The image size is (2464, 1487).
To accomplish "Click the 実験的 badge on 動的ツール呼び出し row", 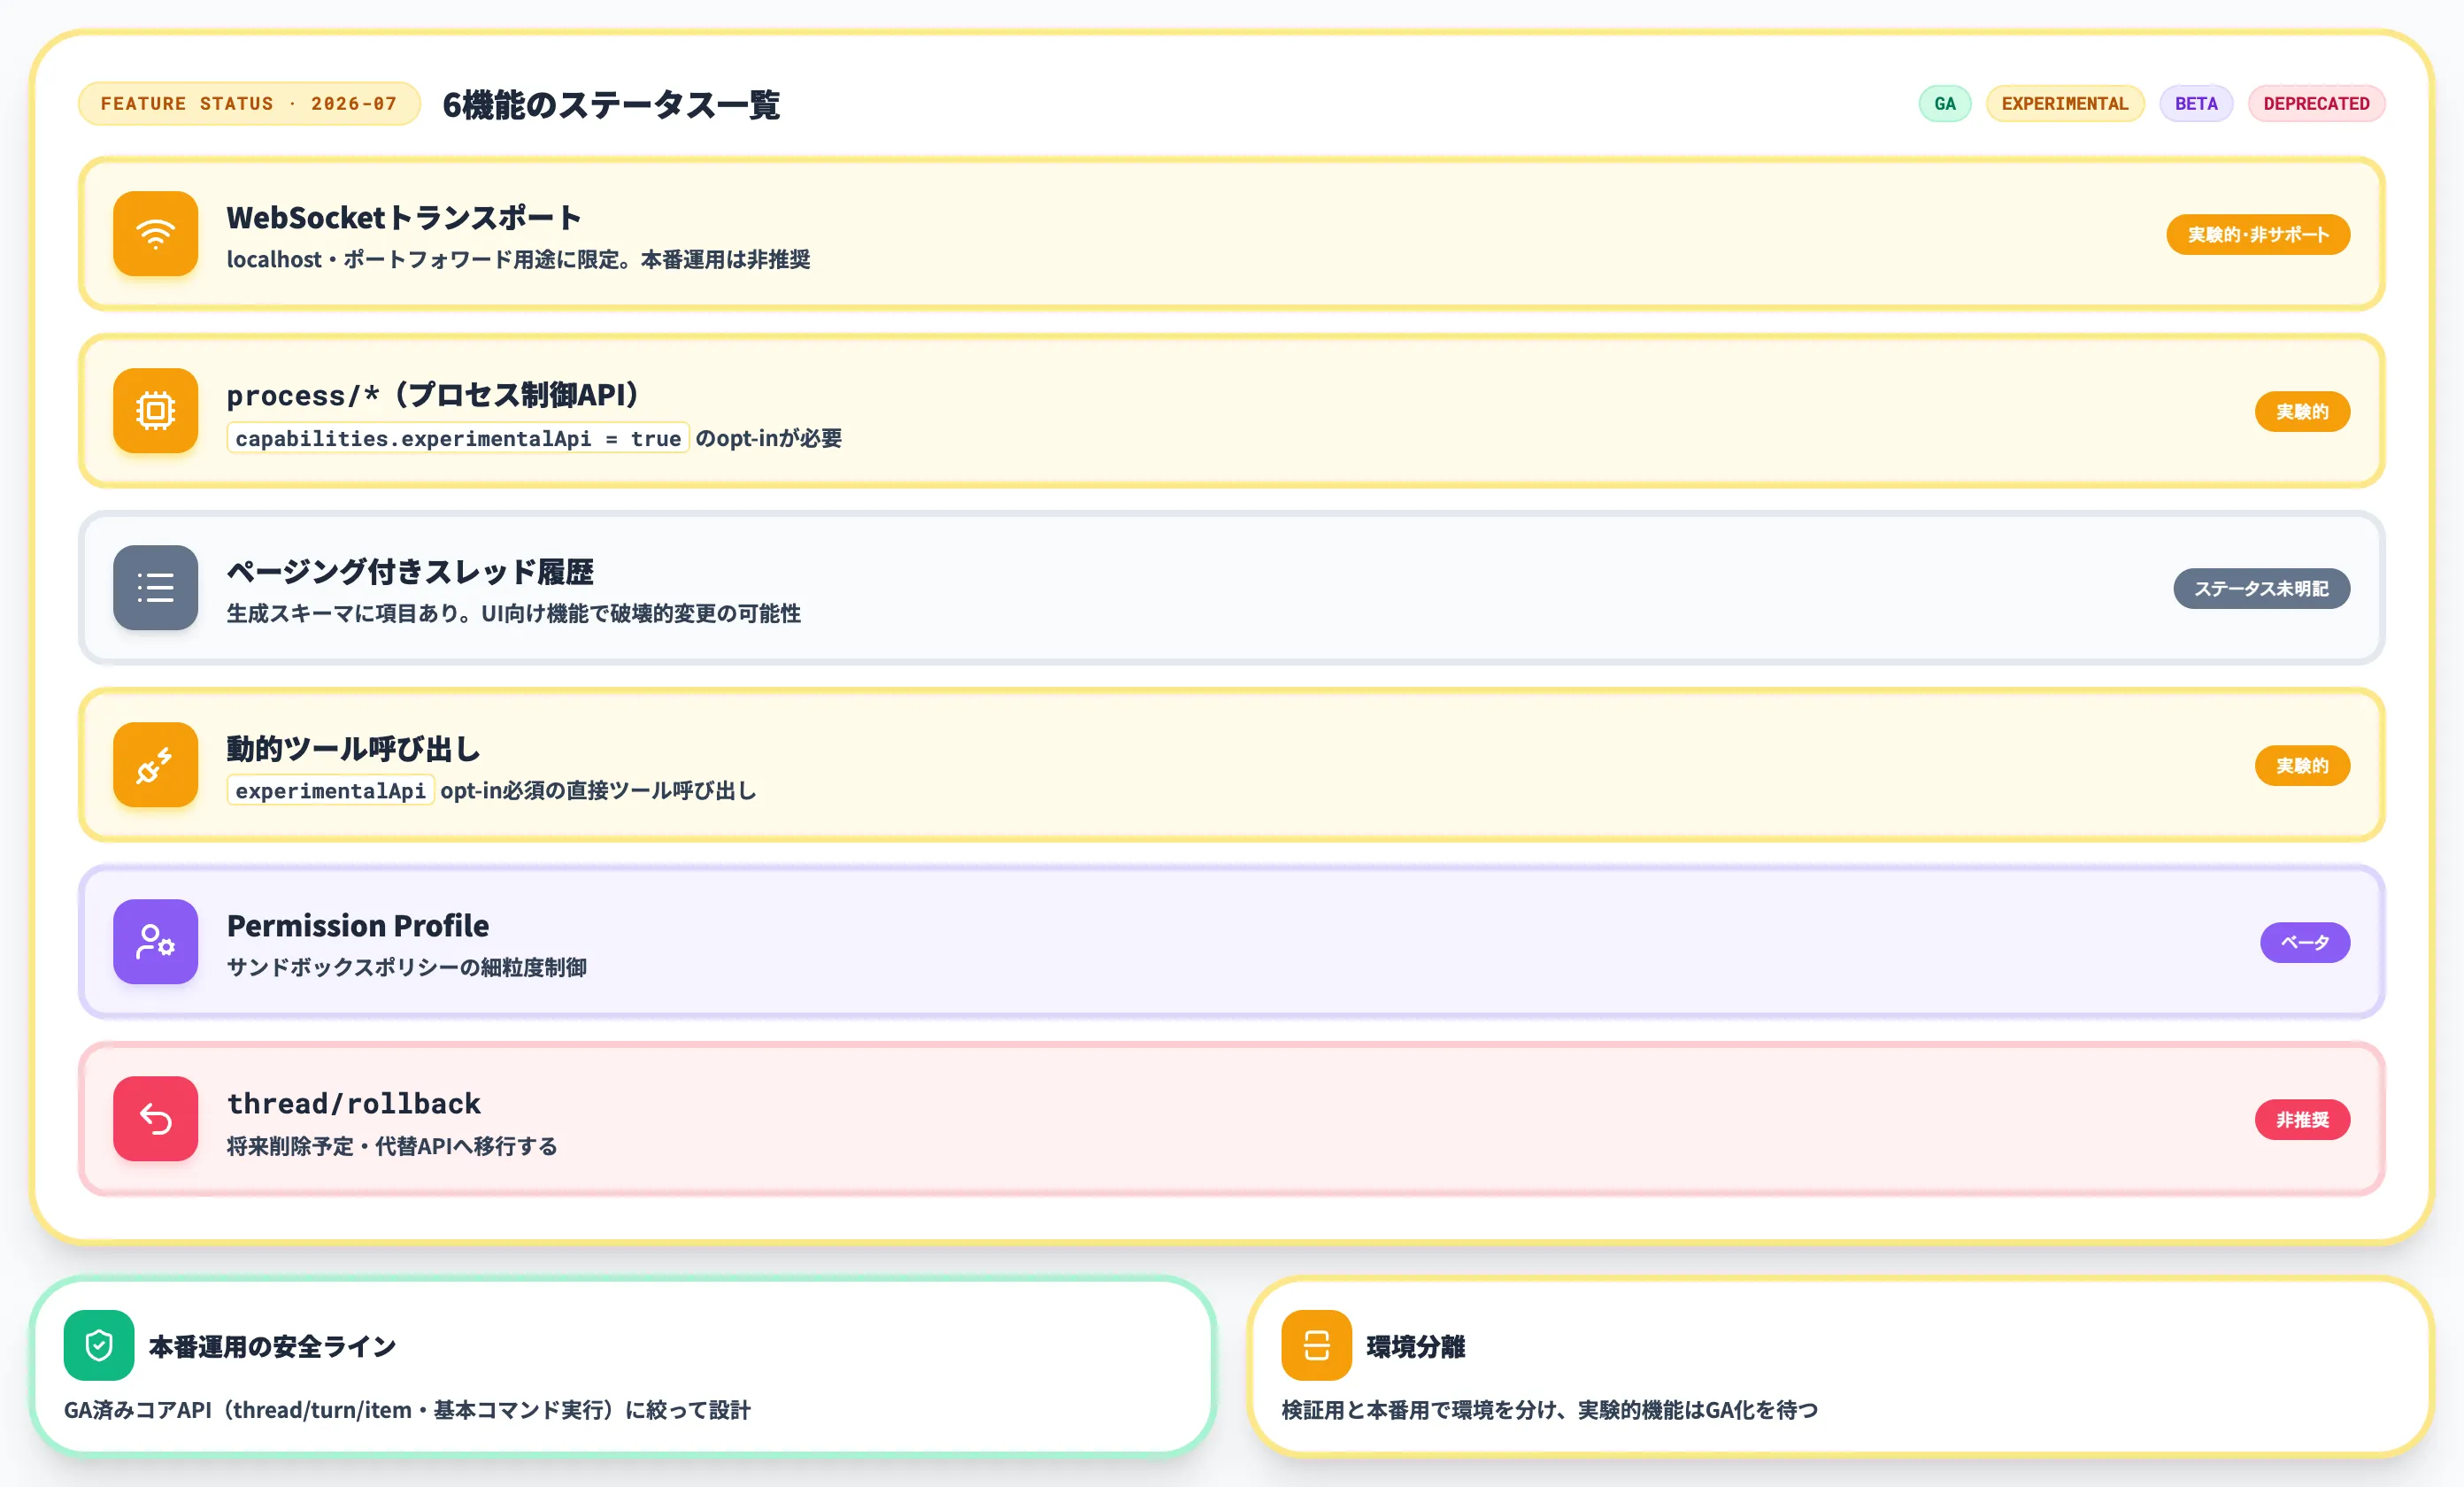I will coord(2302,766).
